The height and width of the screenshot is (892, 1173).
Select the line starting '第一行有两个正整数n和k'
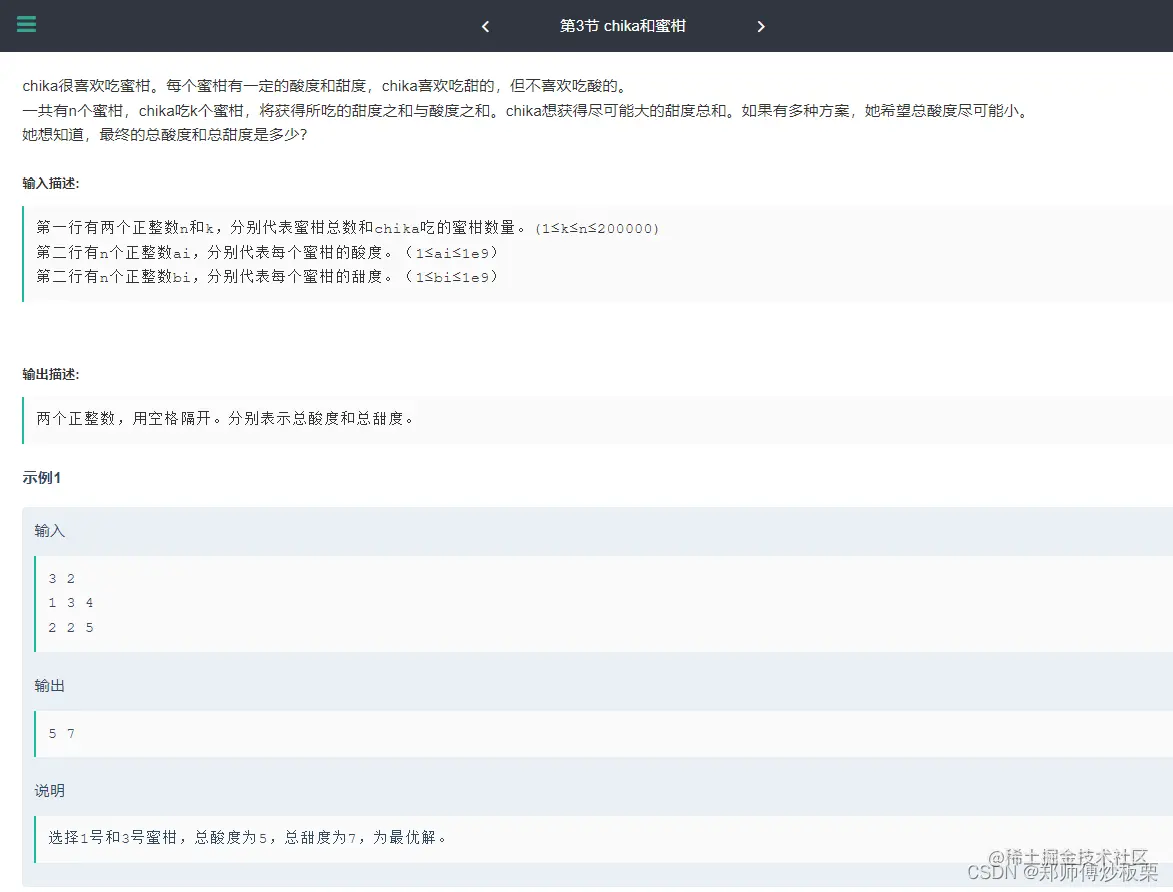348,227
